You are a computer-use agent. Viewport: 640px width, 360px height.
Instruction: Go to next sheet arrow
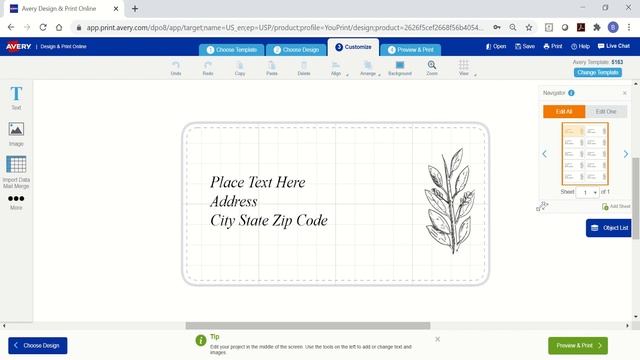[626, 154]
